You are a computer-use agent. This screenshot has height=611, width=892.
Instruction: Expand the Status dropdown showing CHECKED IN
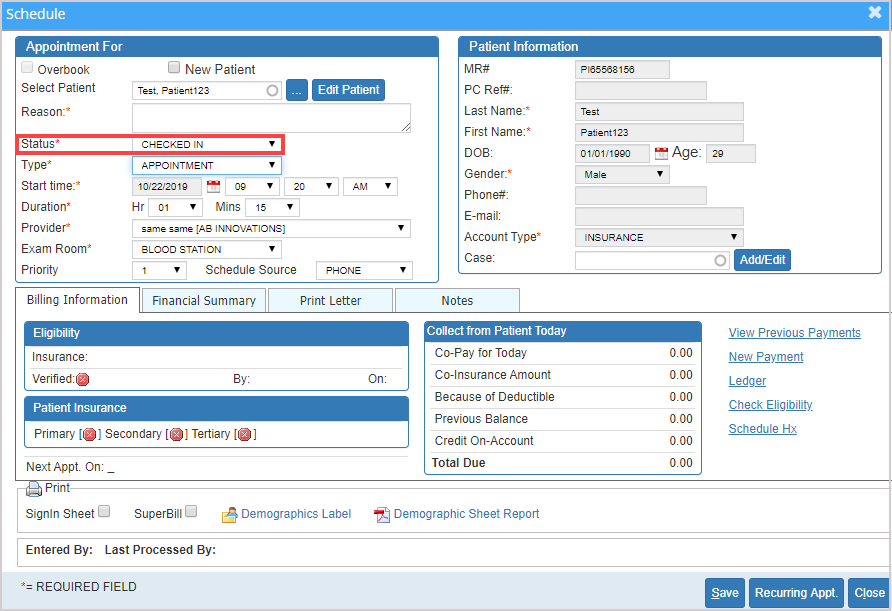tap(208, 144)
